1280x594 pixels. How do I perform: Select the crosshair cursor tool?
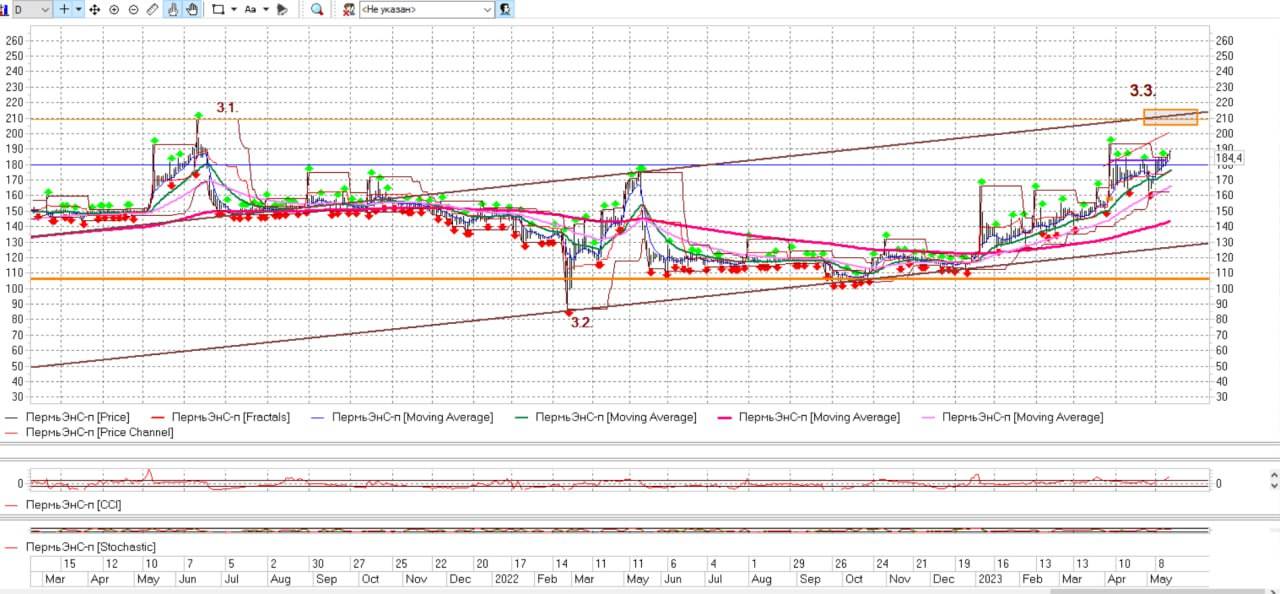pos(65,9)
